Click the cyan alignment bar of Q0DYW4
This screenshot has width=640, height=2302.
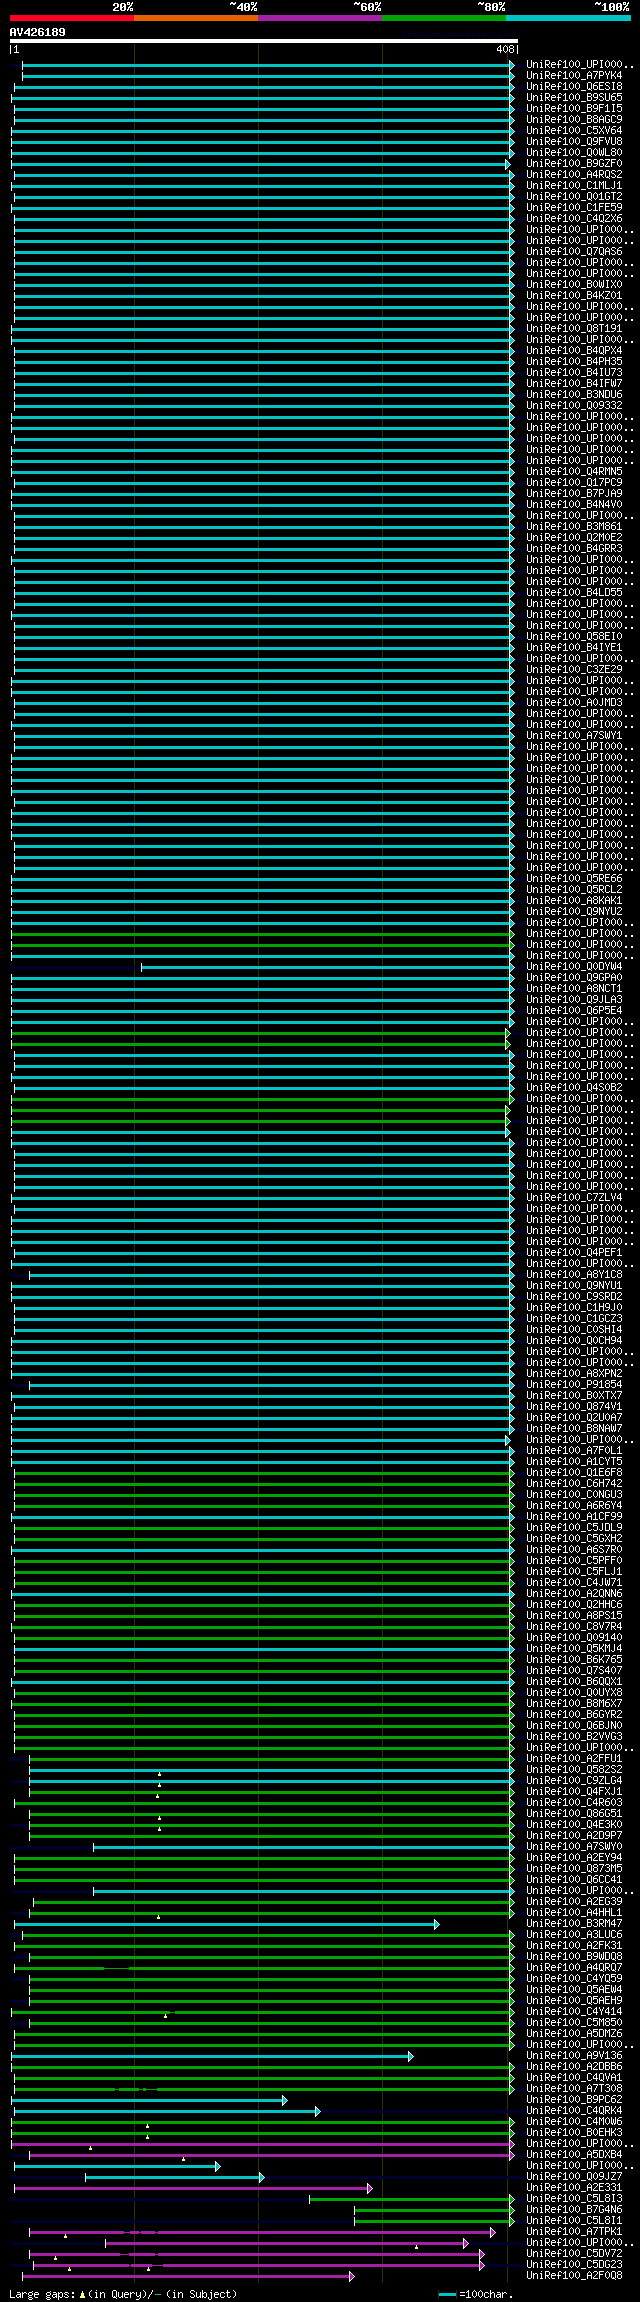(328, 967)
